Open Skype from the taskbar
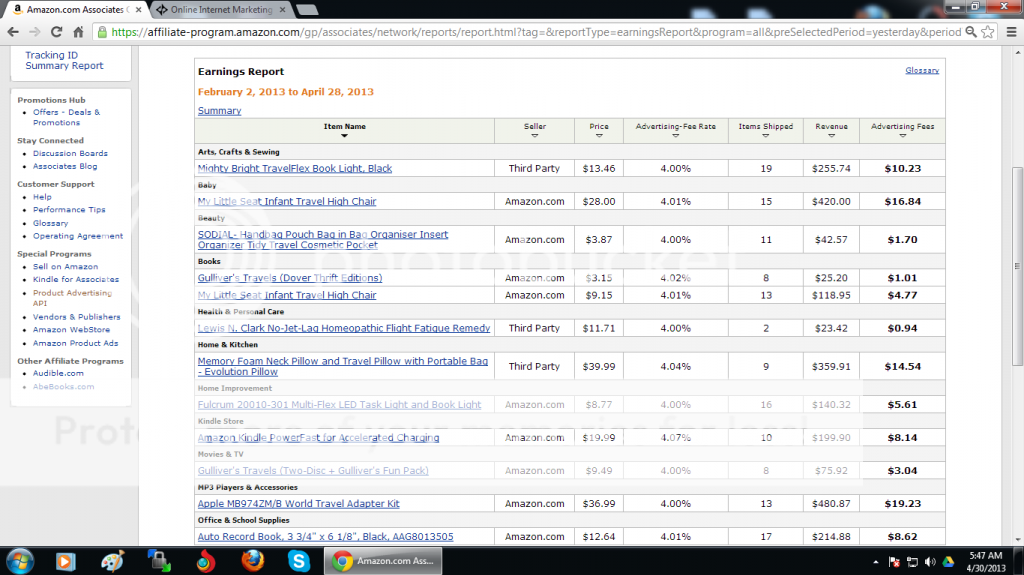This screenshot has width=1024, height=575. (x=298, y=561)
